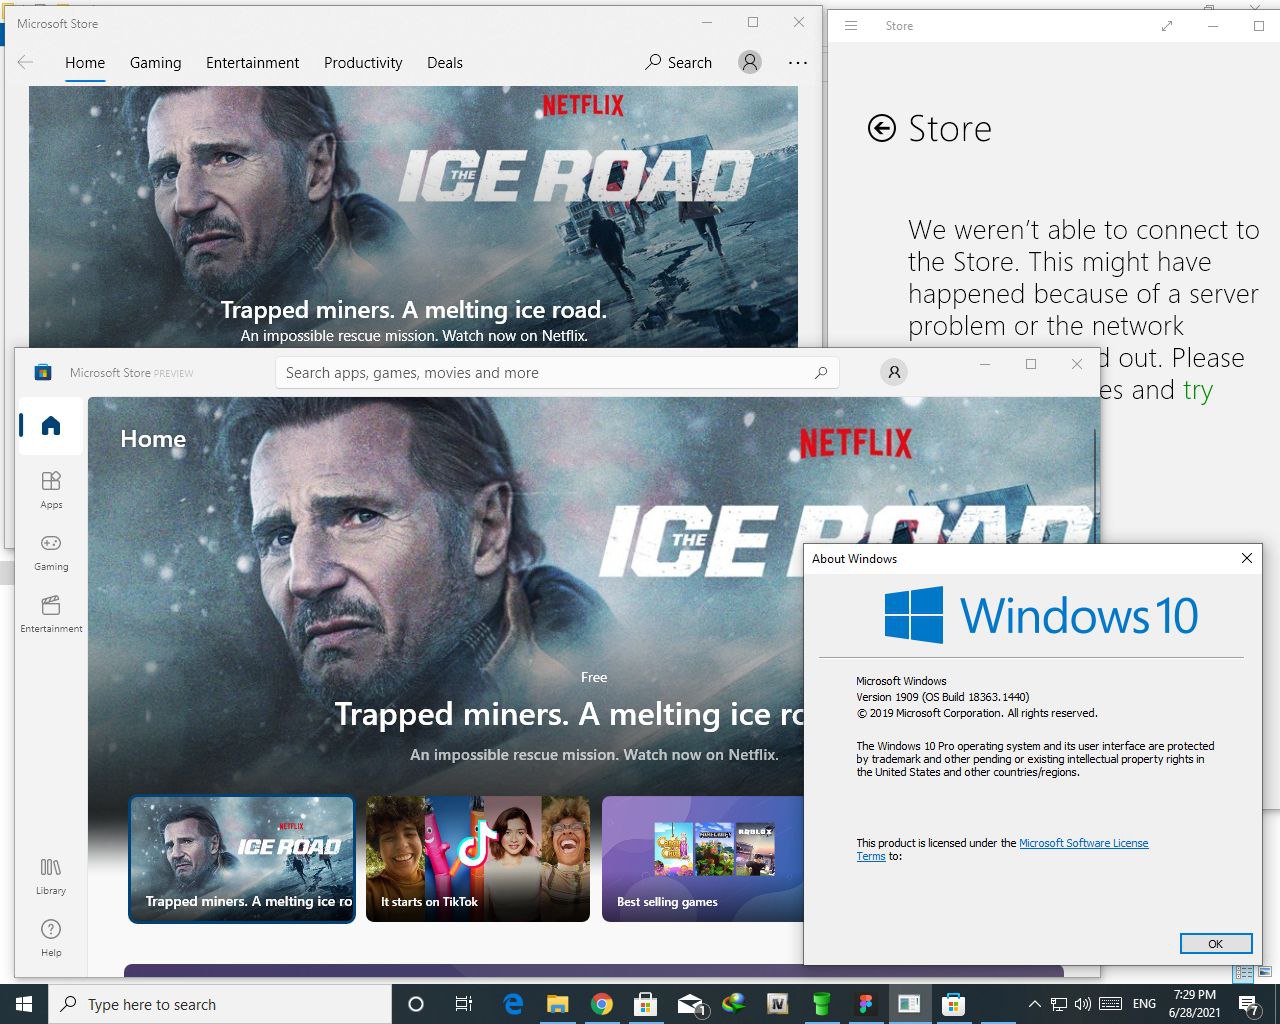This screenshot has height=1024, width=1280.
Task: Click the expand arrows icon in Store error window
Action: click(x=1166, y=26)
